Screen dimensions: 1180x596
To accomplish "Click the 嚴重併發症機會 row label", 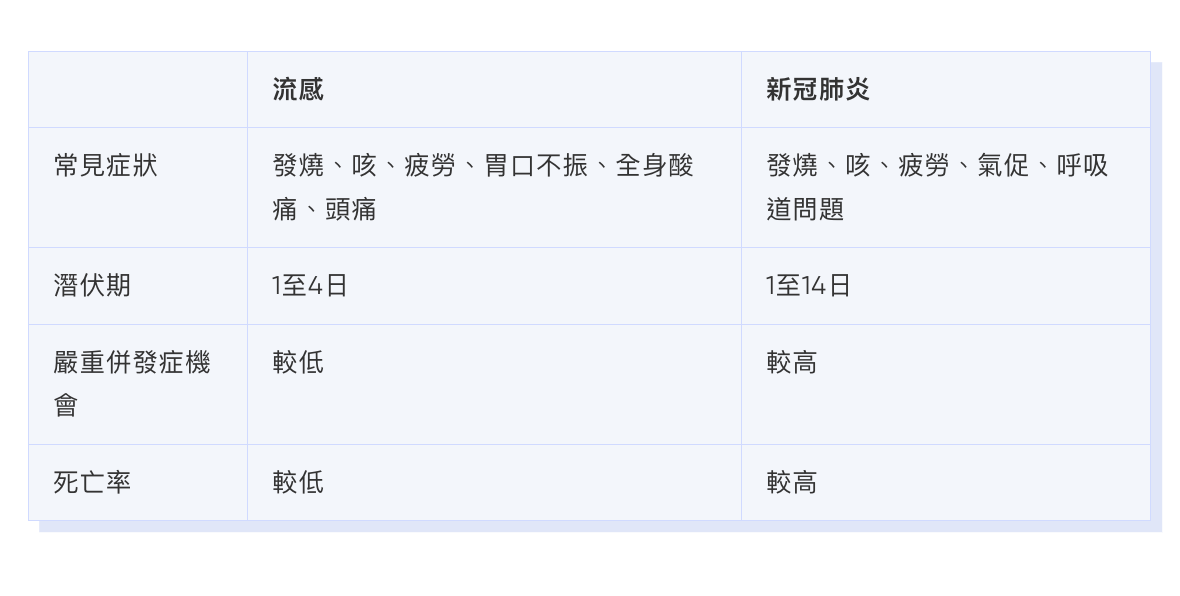I will (x=131, y=363).
